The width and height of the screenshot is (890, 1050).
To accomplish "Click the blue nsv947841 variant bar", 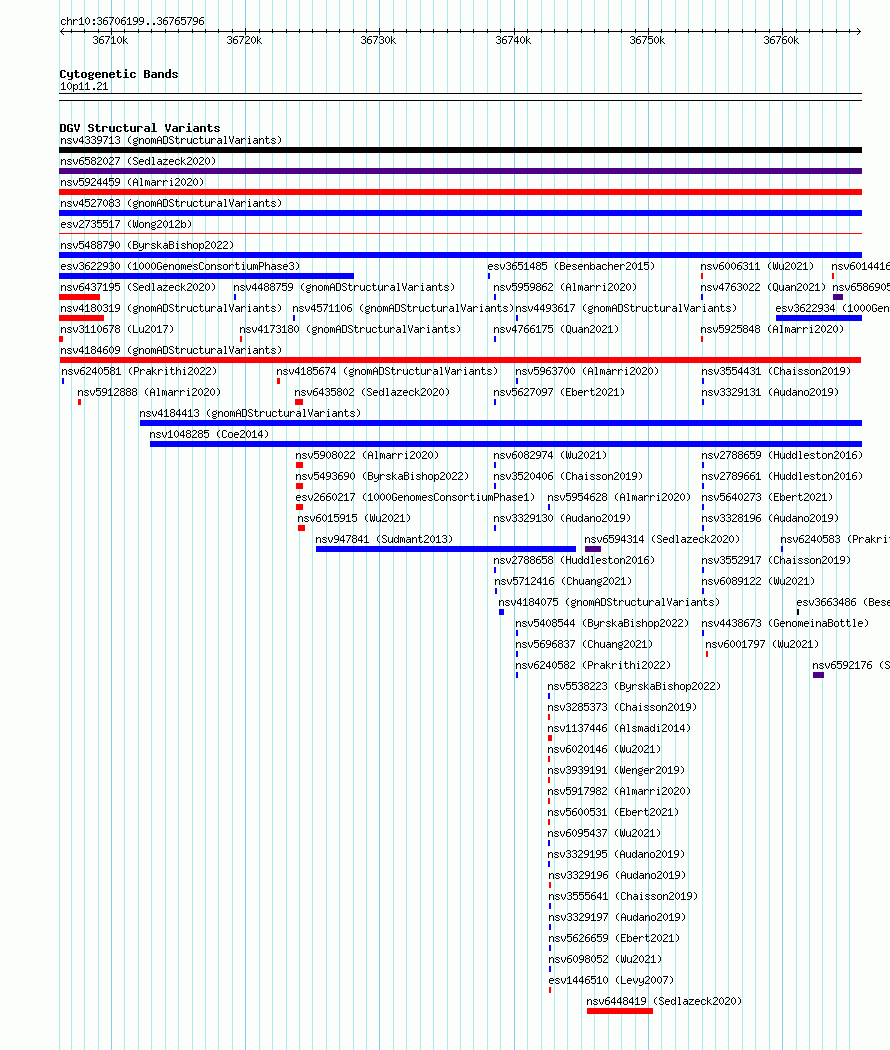I will [x=445, y=549].
